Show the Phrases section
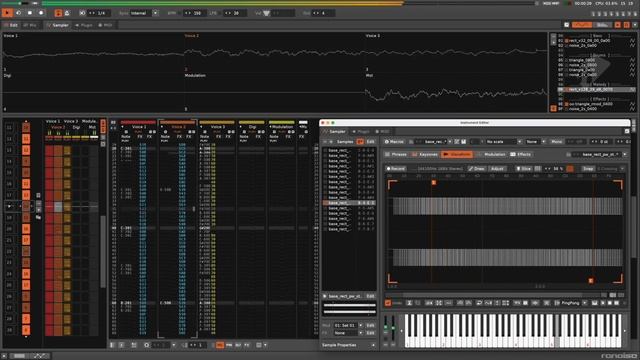Viewport: 640px width, 360px height. click(396, 155)
